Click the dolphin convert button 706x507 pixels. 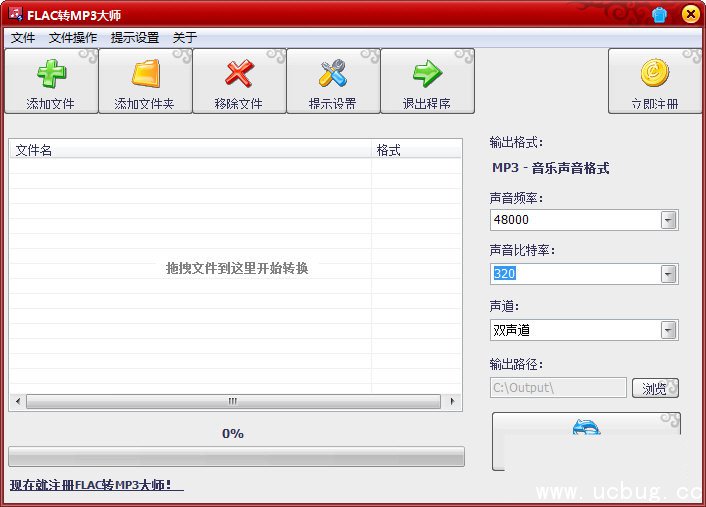pyautogui.click(x=586, y=441)
